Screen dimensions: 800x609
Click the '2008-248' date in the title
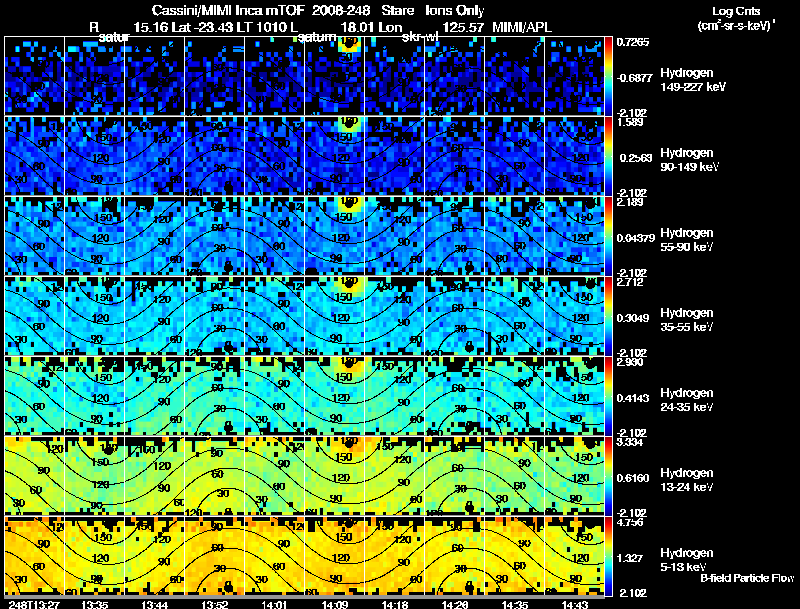[340, 11]
